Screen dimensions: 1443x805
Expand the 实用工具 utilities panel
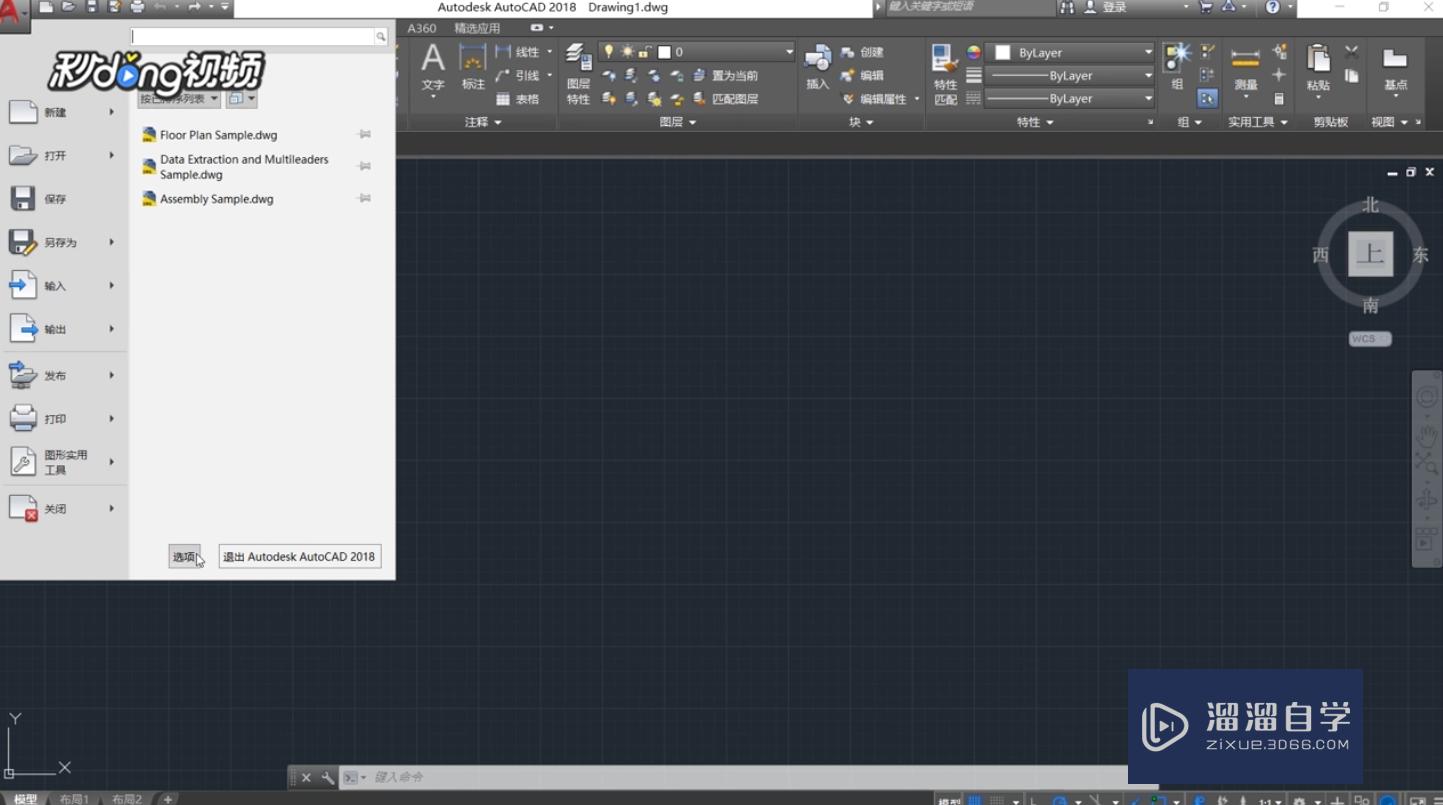[x=1258, y=122]
